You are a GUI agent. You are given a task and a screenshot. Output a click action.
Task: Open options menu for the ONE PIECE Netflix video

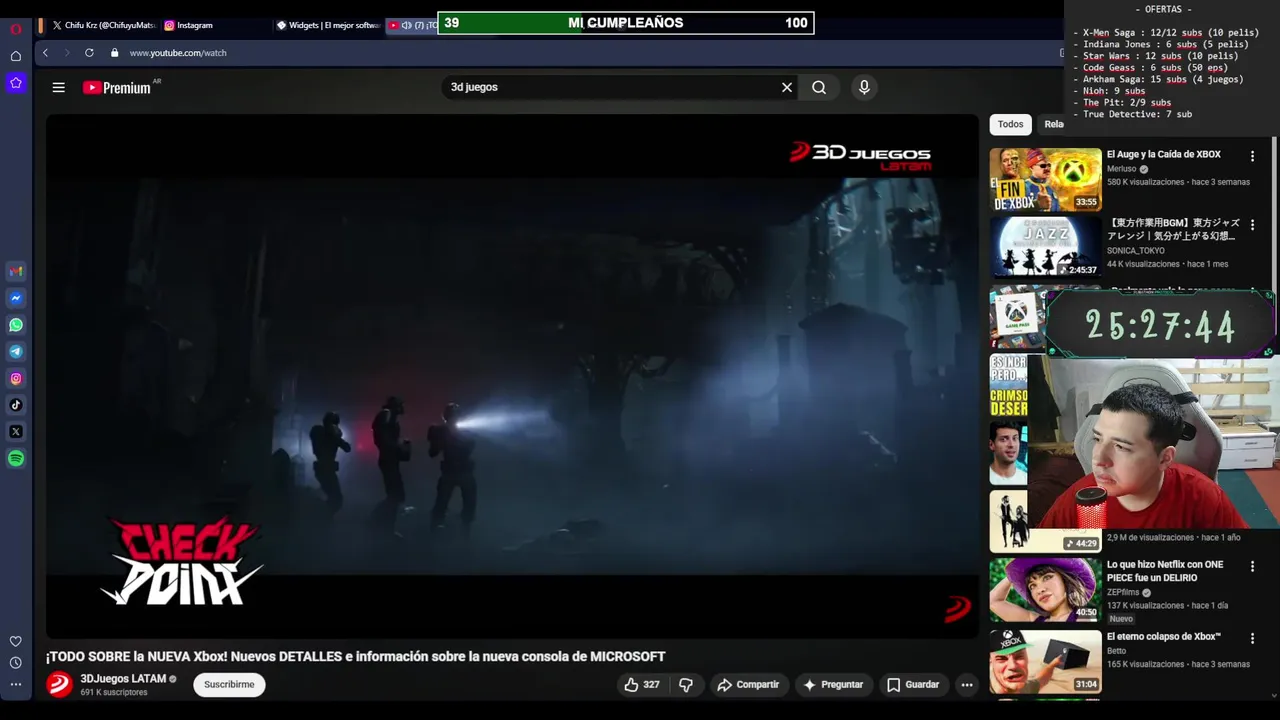point(1252,567)
